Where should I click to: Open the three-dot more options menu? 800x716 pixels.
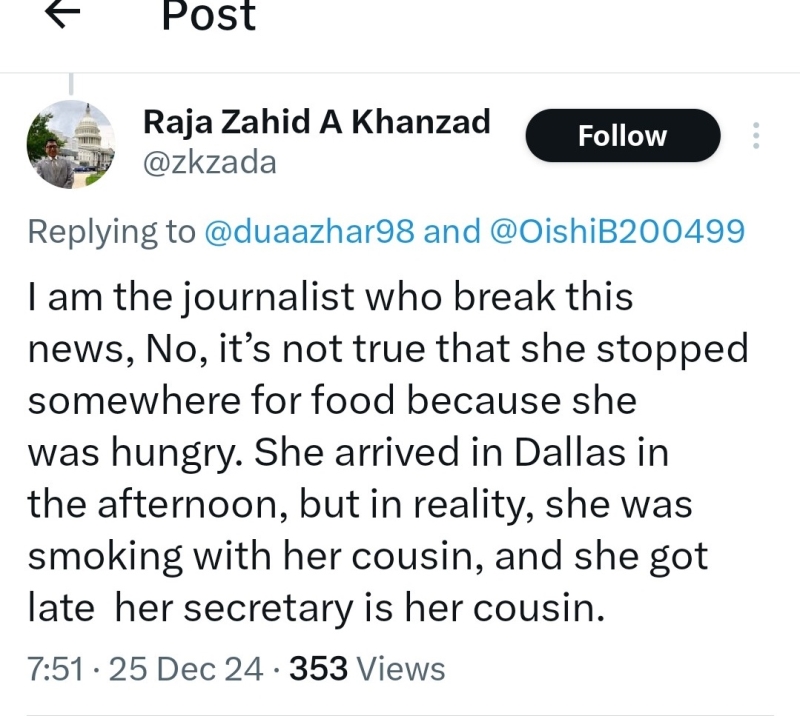pos(756,135)
